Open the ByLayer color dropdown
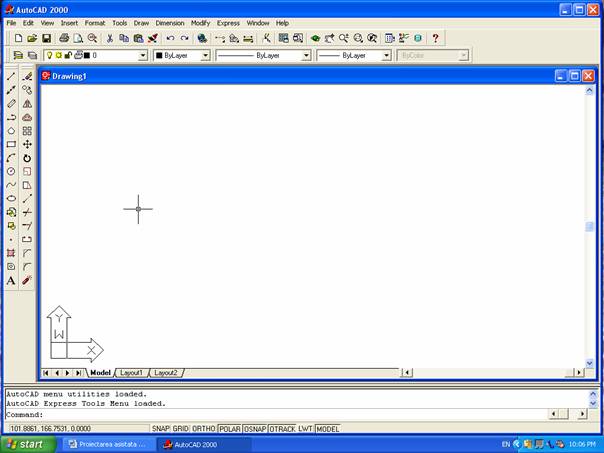The image size is (604, 453). pos(205,56)
